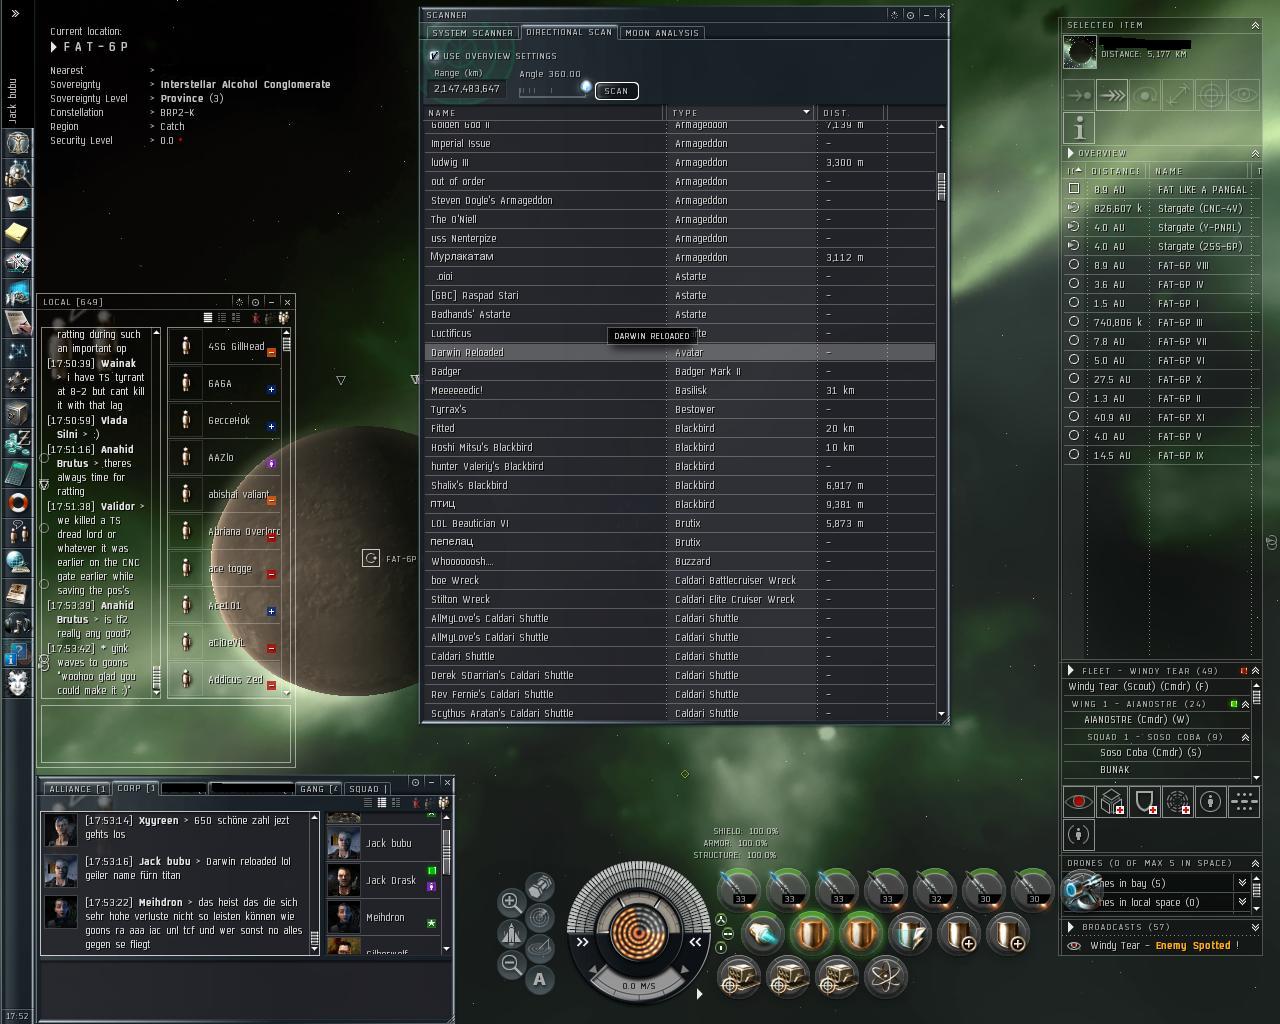Viewport: 1280px width, 1024px height.
Task: Toggle the blue propulsion module
Action: click(x=763, y=933)
